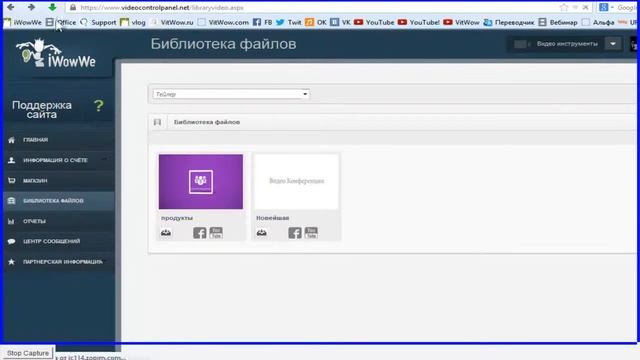
Task: Go back with the browser back arrow
Action: [x=11, y=7]
